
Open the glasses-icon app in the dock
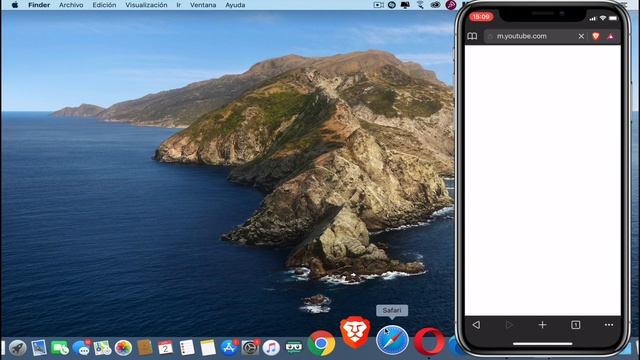tap(293, 348)
